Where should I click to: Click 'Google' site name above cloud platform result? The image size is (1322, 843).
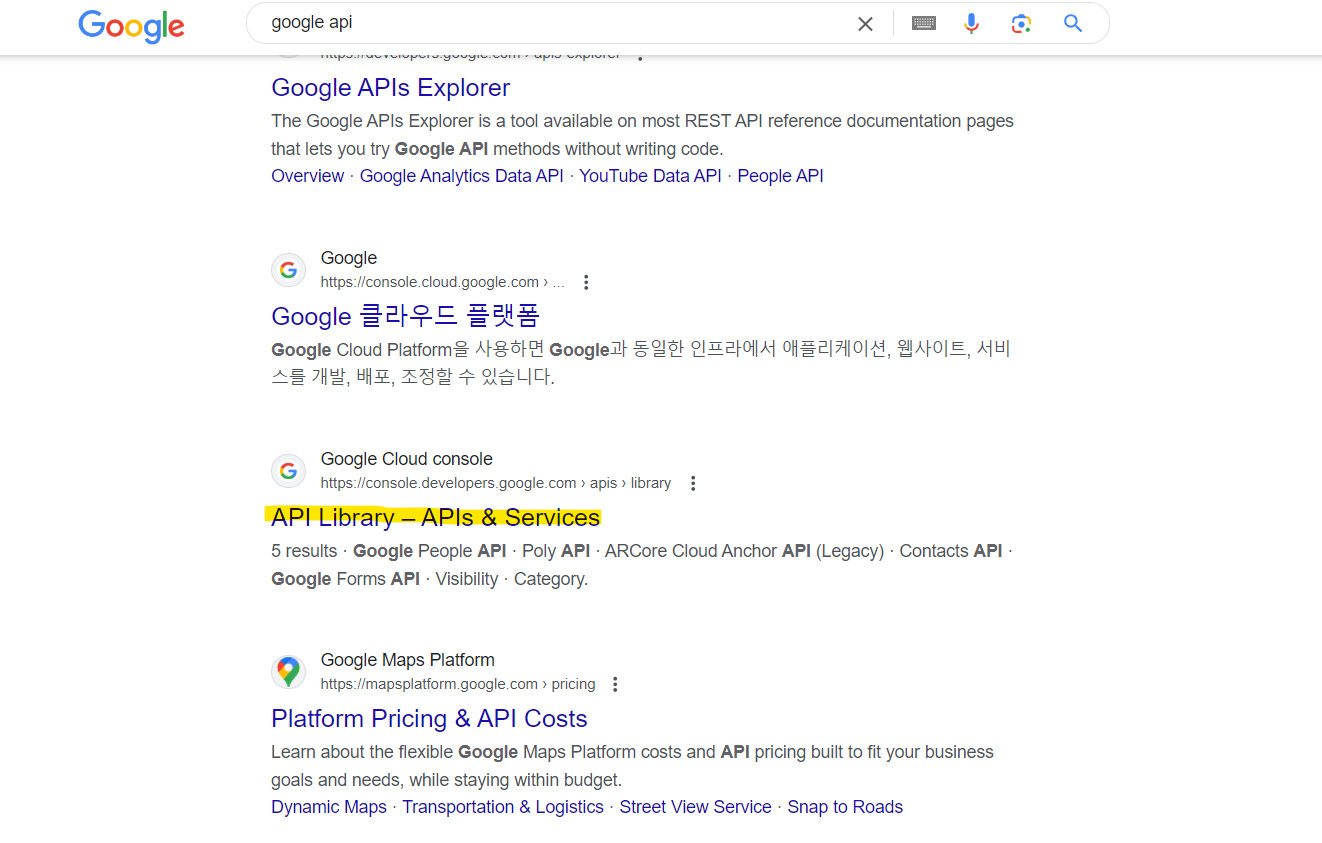(349, 258)
